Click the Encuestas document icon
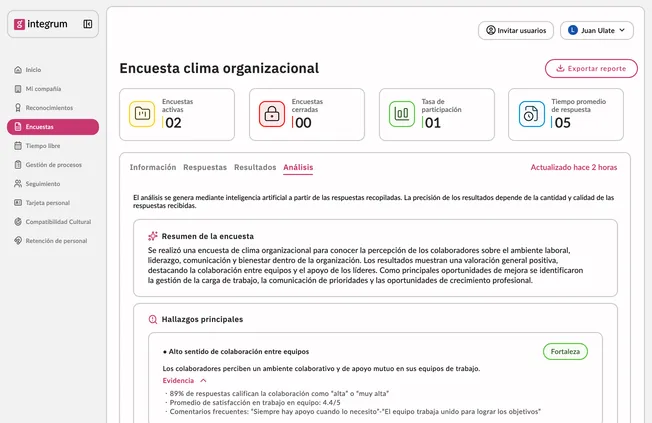Viewport: 652px width, 423px height. point(18,127)
